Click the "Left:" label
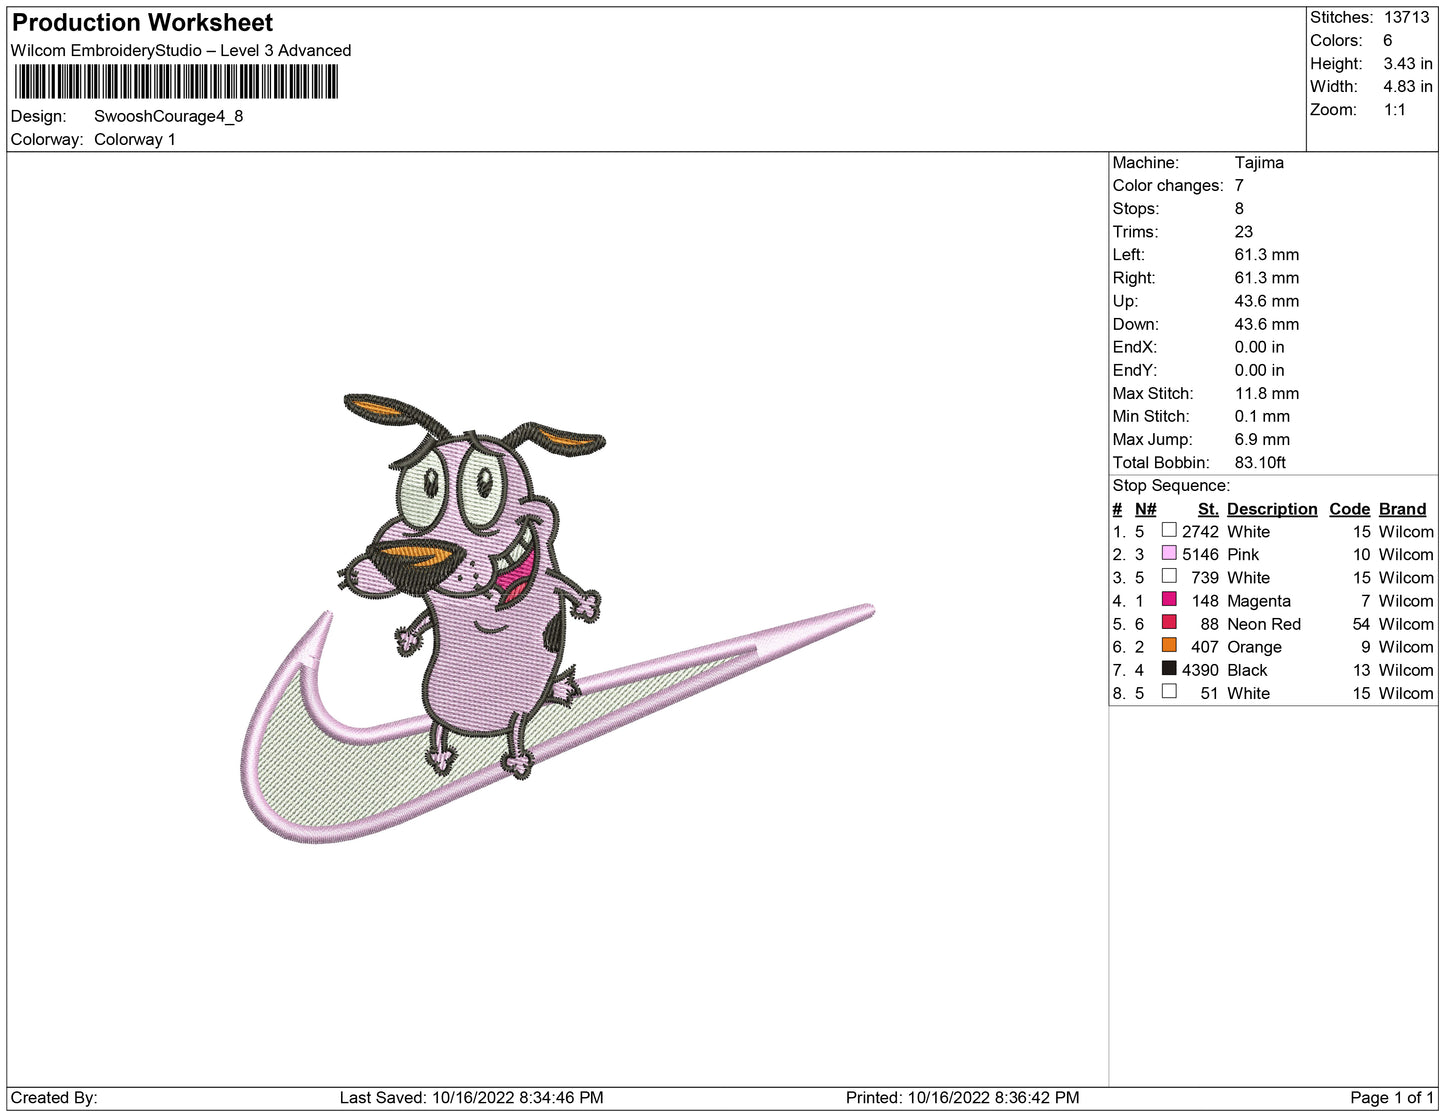Image resolution: width=1445 pixels, height=1112 pixels. tap(1128, 254)
